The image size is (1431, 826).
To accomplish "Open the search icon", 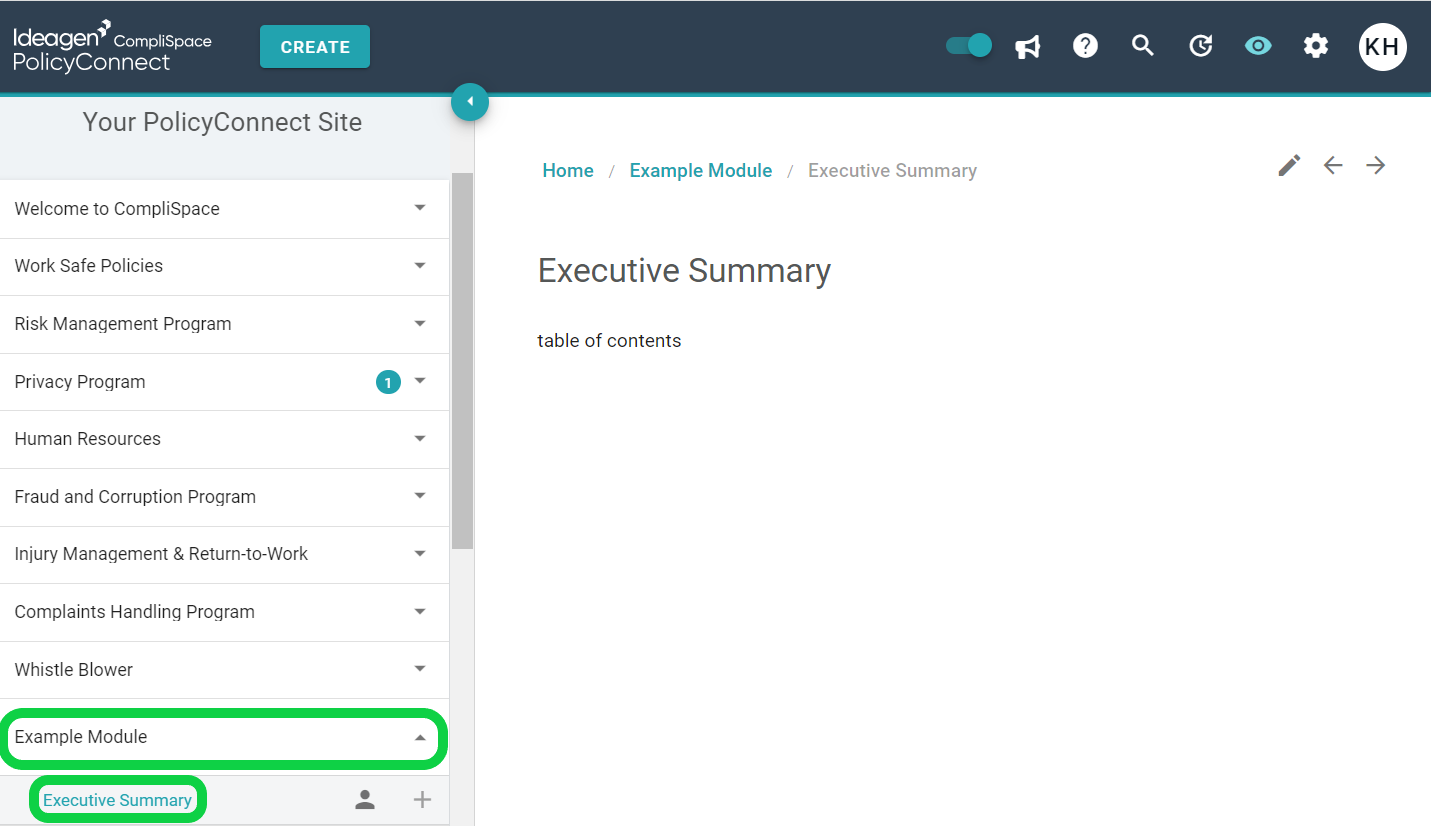I will pos(1143,46).
